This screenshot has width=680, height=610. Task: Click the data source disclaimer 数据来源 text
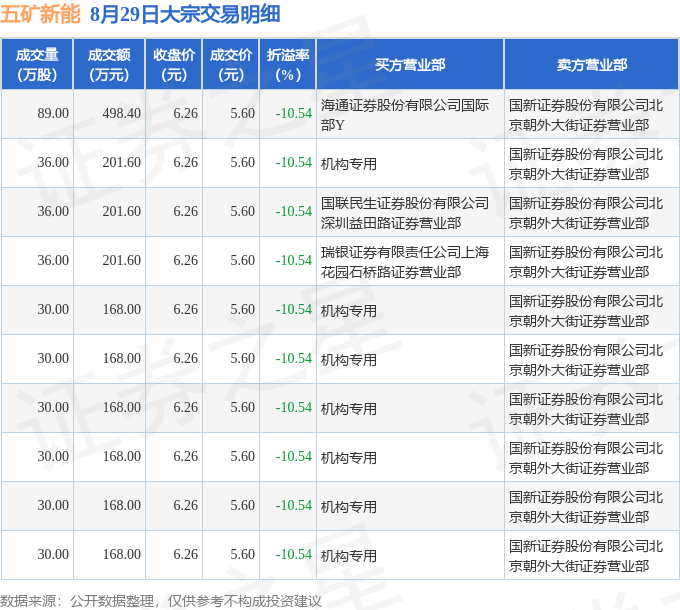click(x=160, y=601)
